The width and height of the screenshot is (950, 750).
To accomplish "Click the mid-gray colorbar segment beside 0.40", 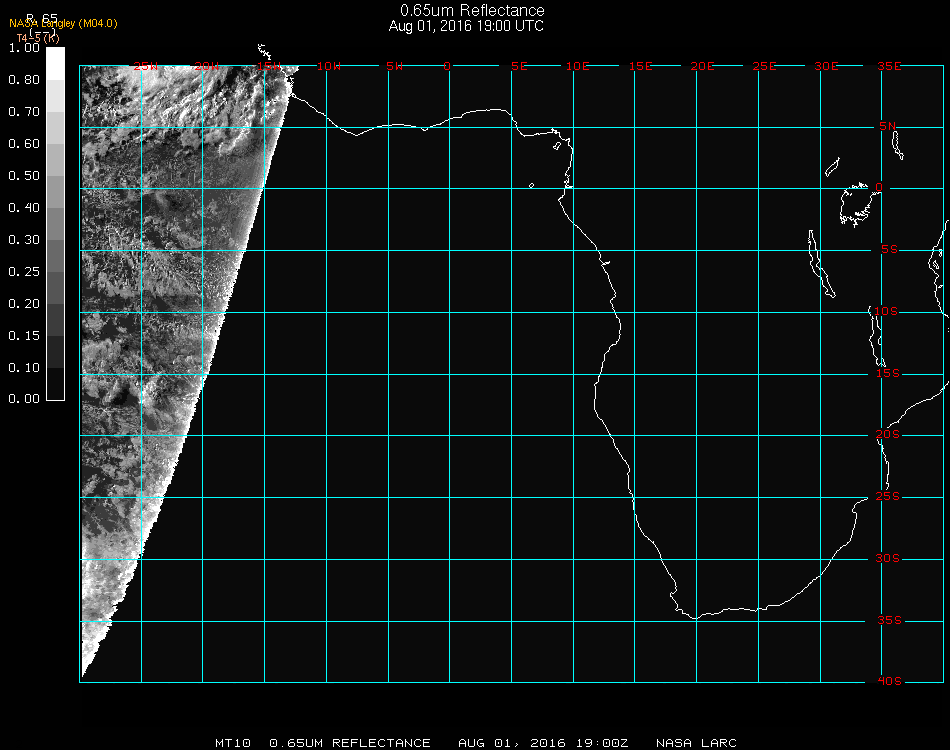I will pyautogui.click(x=55, y=224).
